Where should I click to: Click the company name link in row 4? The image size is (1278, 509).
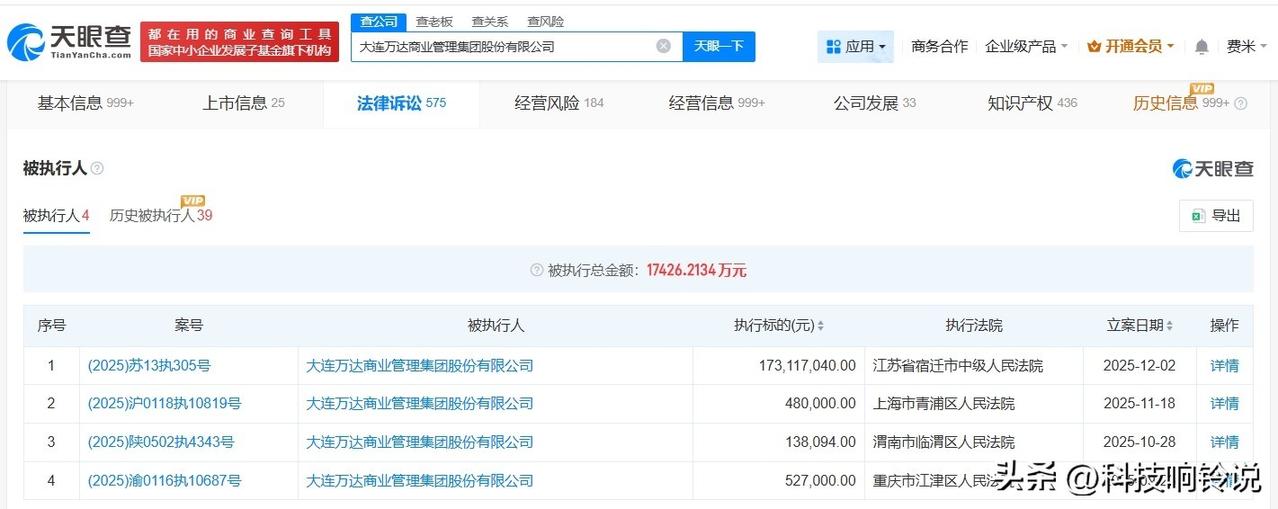[420, 480]
